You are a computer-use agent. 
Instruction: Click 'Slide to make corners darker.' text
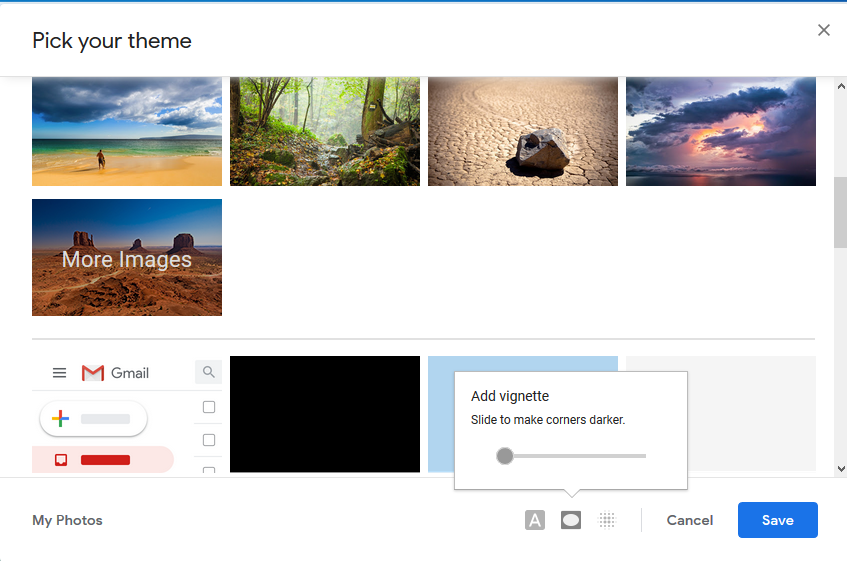[548, 420]
